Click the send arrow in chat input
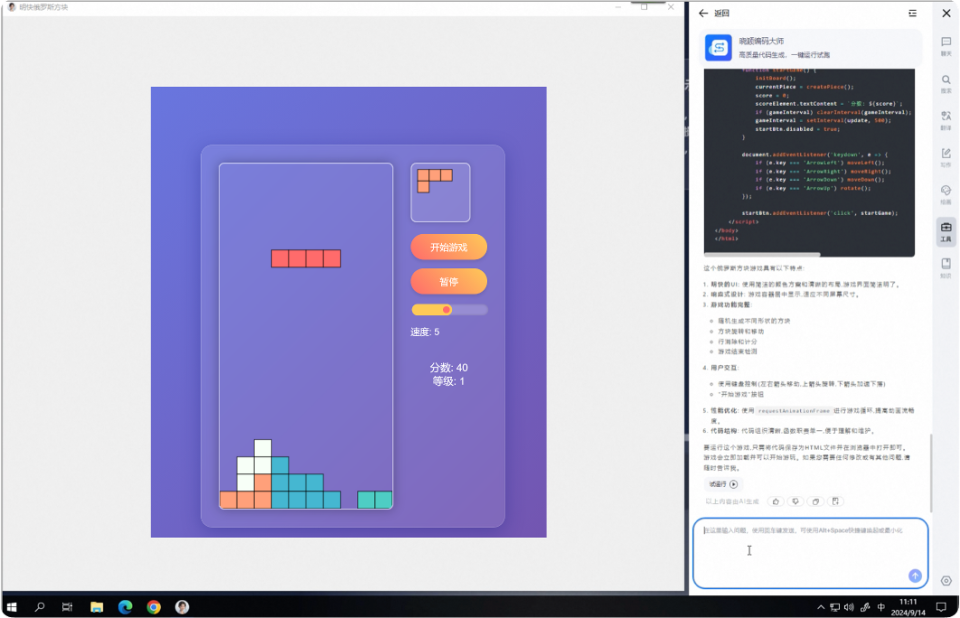 [x=915, y=576]
